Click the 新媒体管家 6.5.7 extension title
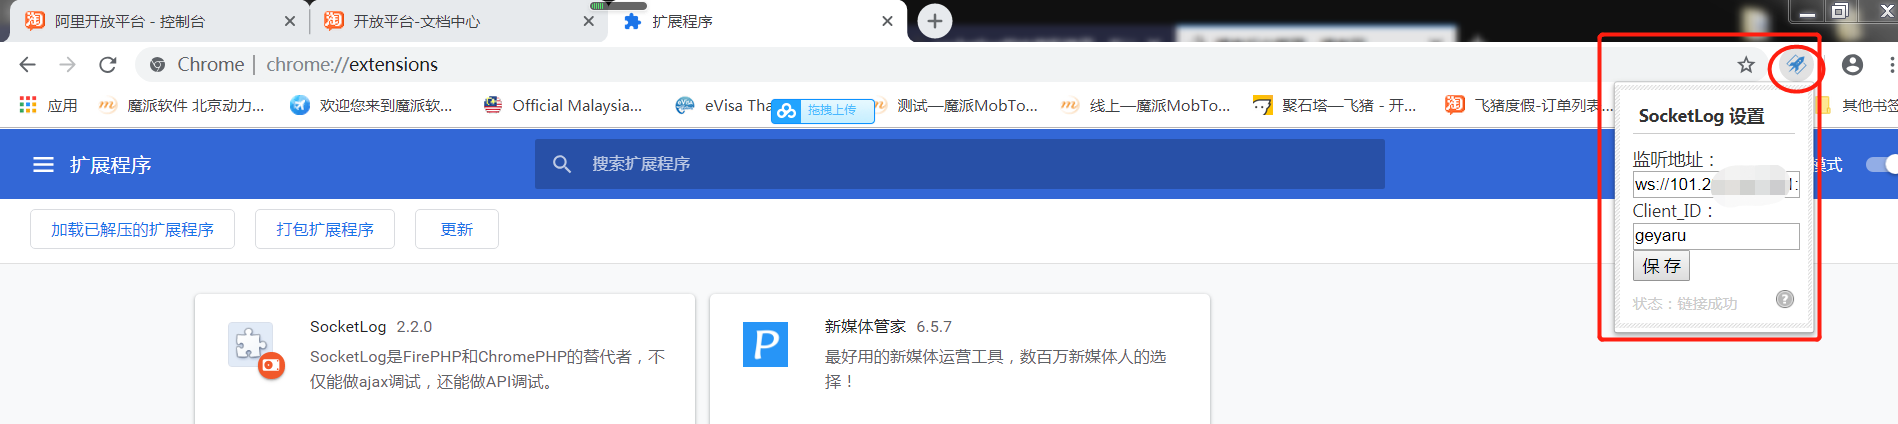Image resolution: width=1898 pixels, height=424 pixels. coord(888,327)
